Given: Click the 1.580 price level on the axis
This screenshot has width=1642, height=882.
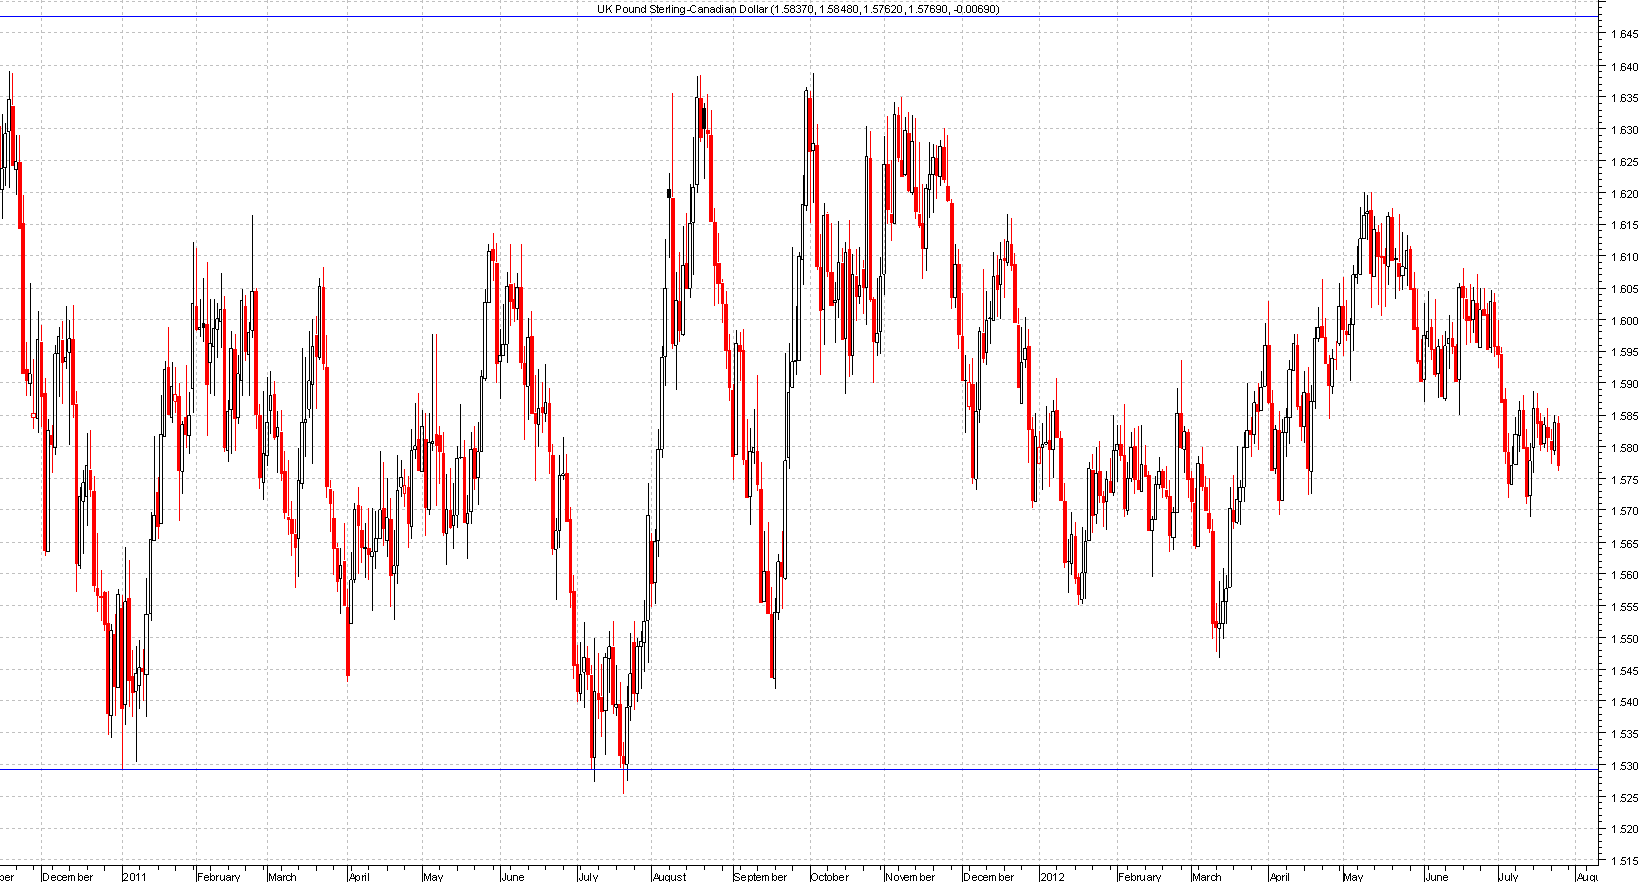Looking at the screenshot, I should pyautogui.click(x=1624, y=448).
